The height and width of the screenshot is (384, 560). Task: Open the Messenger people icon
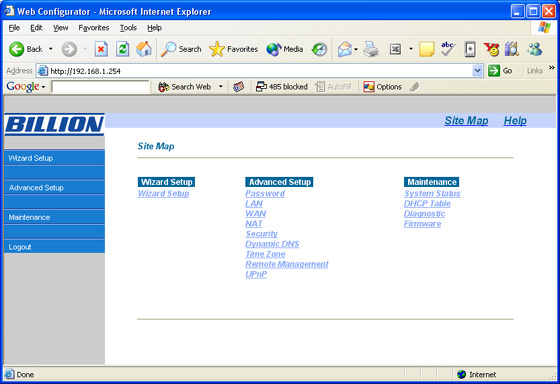(535, 49)
